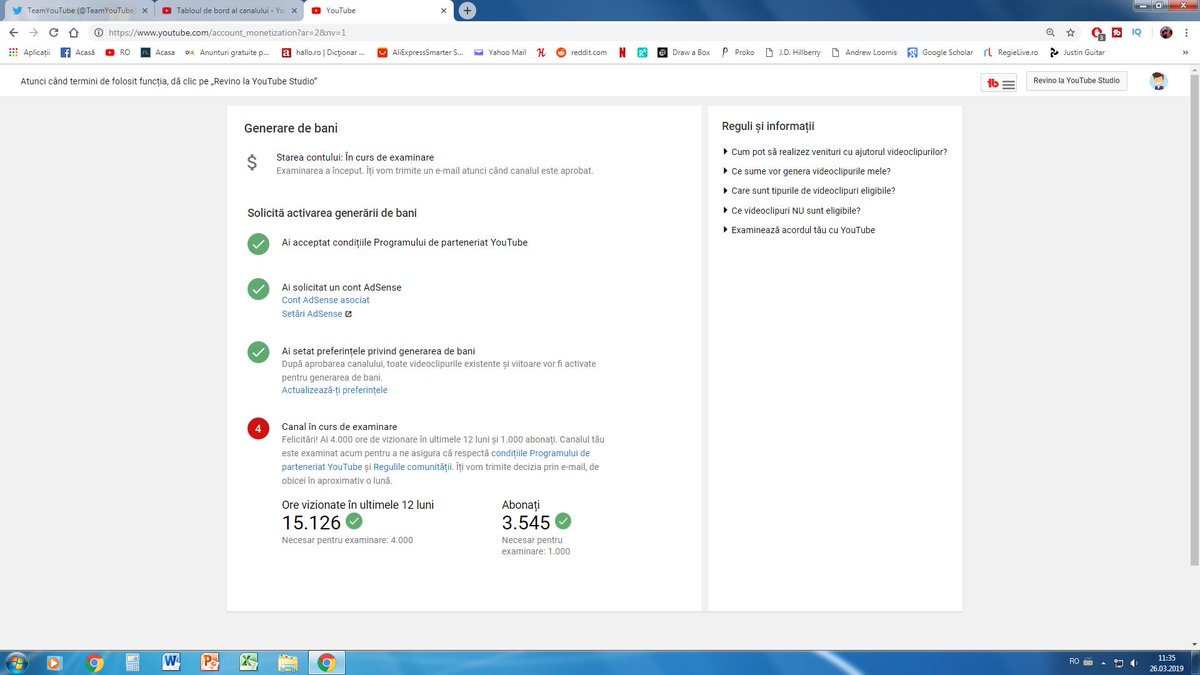Open the 'Regulile comunității' link
This screenshot has width=1200, height=675.
click(413, 467)
